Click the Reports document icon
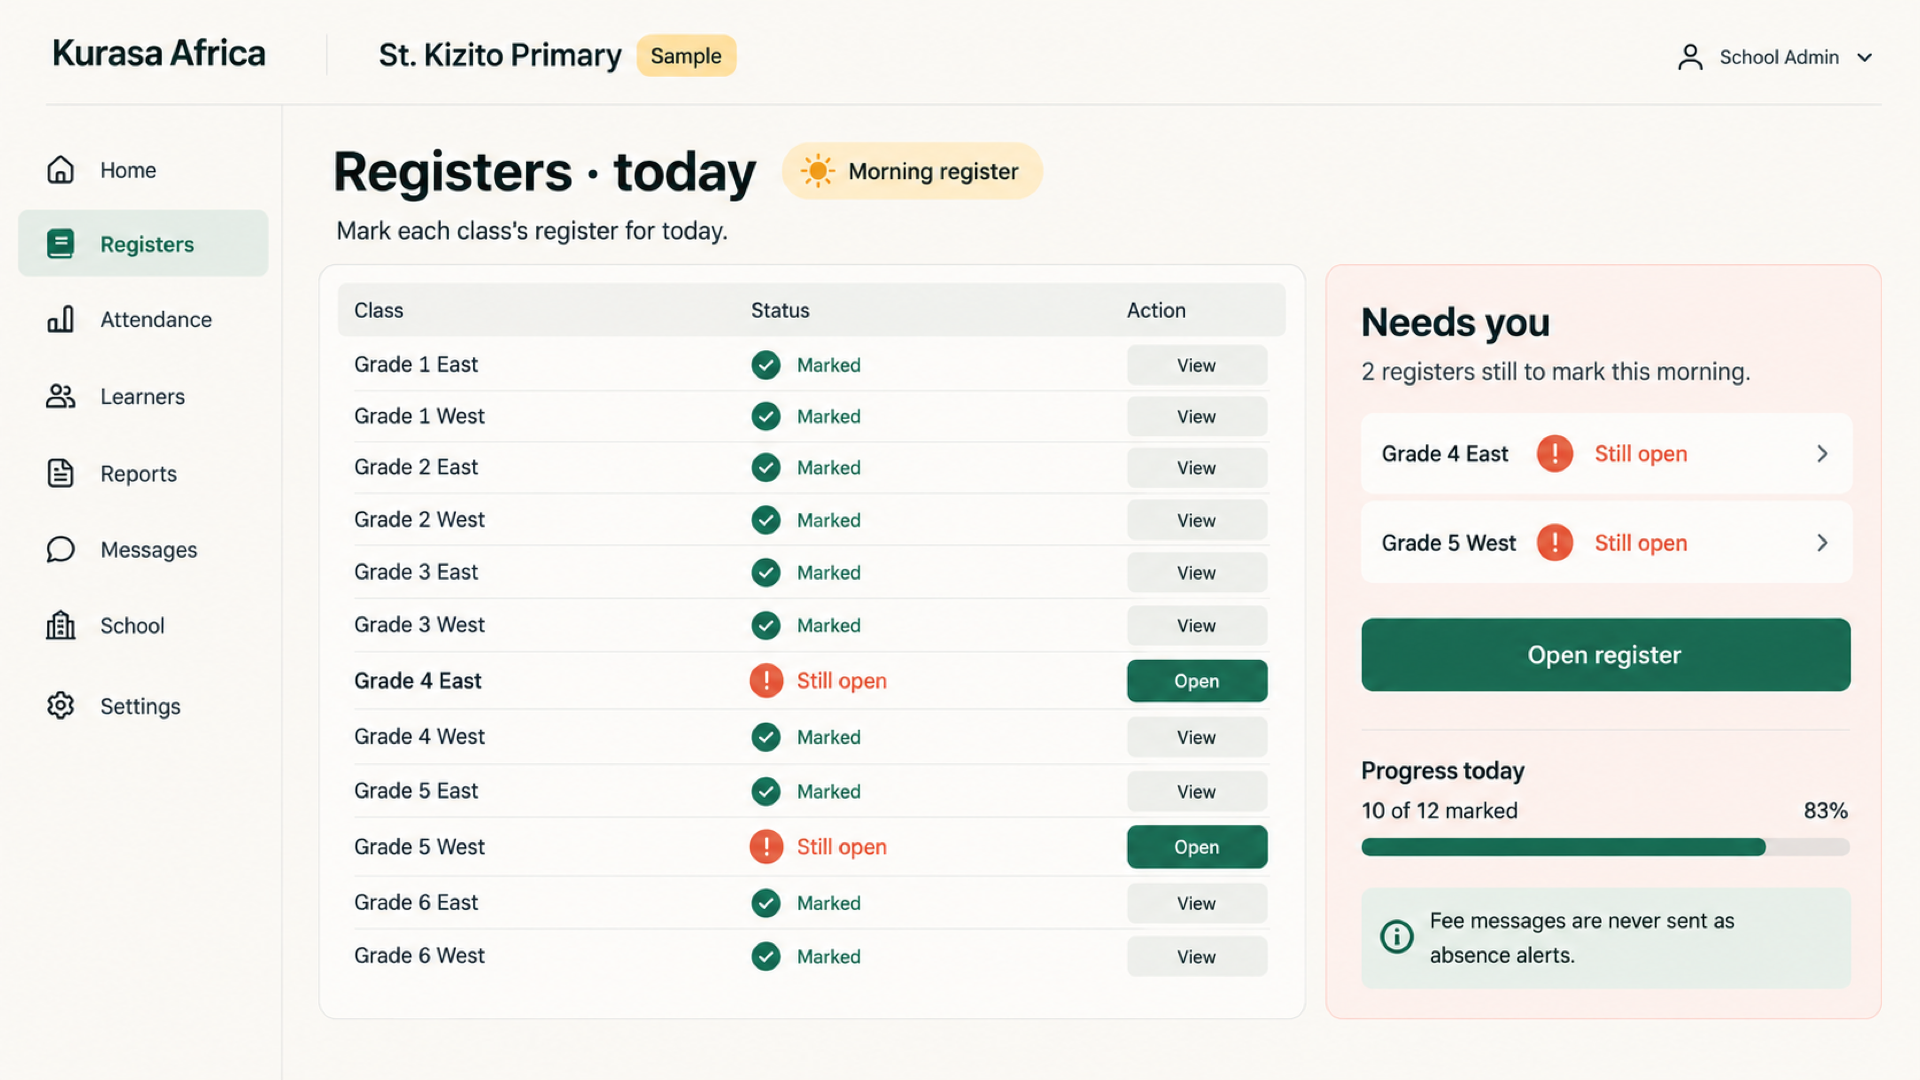 60,473
